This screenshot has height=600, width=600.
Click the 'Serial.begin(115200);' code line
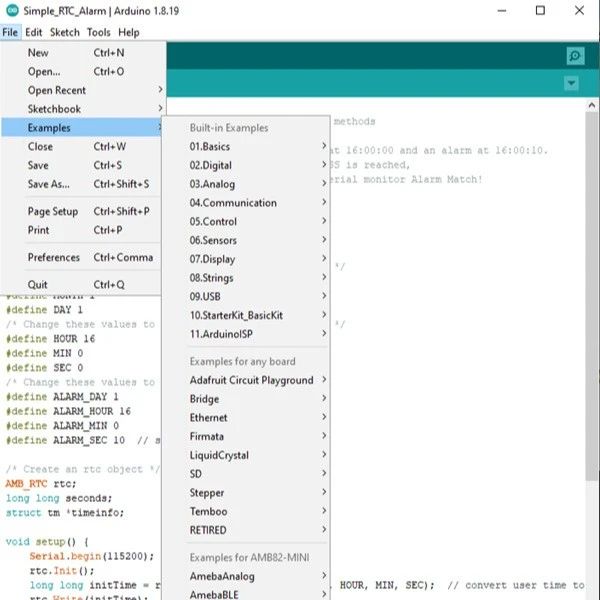pyautogui.click(x=92, y=556)
